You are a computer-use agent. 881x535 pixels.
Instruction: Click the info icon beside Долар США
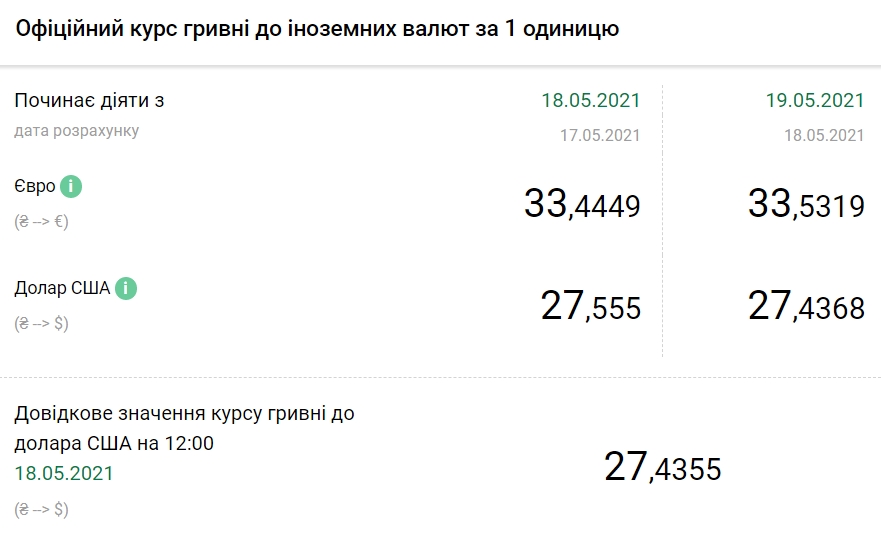click(x=125, y=288)
